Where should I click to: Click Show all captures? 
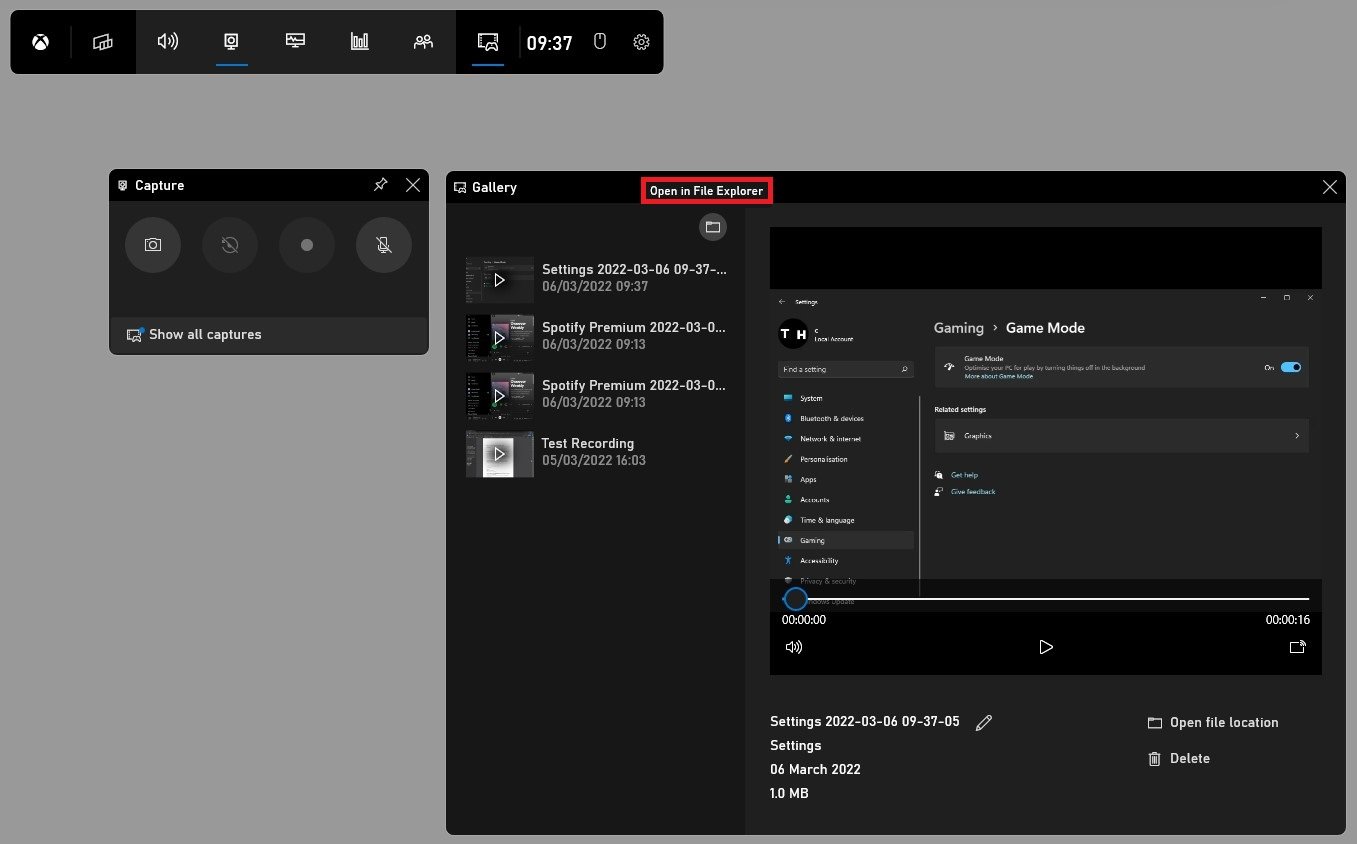tap(205, 335)
